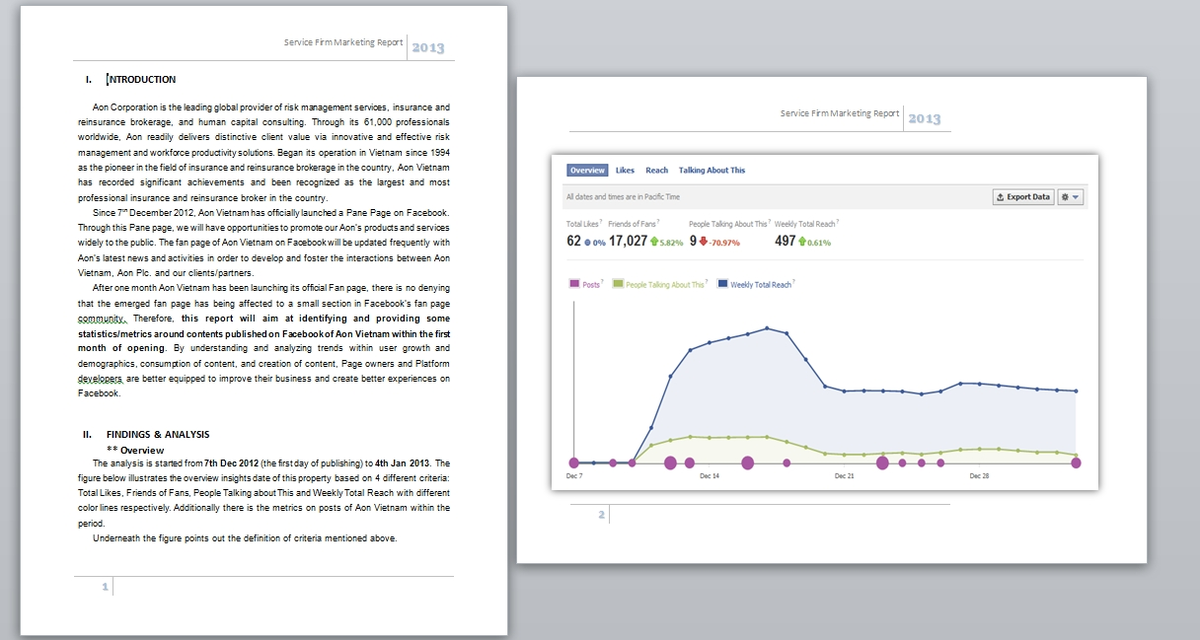Open the gear settings dropdown
The height and width of the screenshot is (640, 1200).
1071,197
